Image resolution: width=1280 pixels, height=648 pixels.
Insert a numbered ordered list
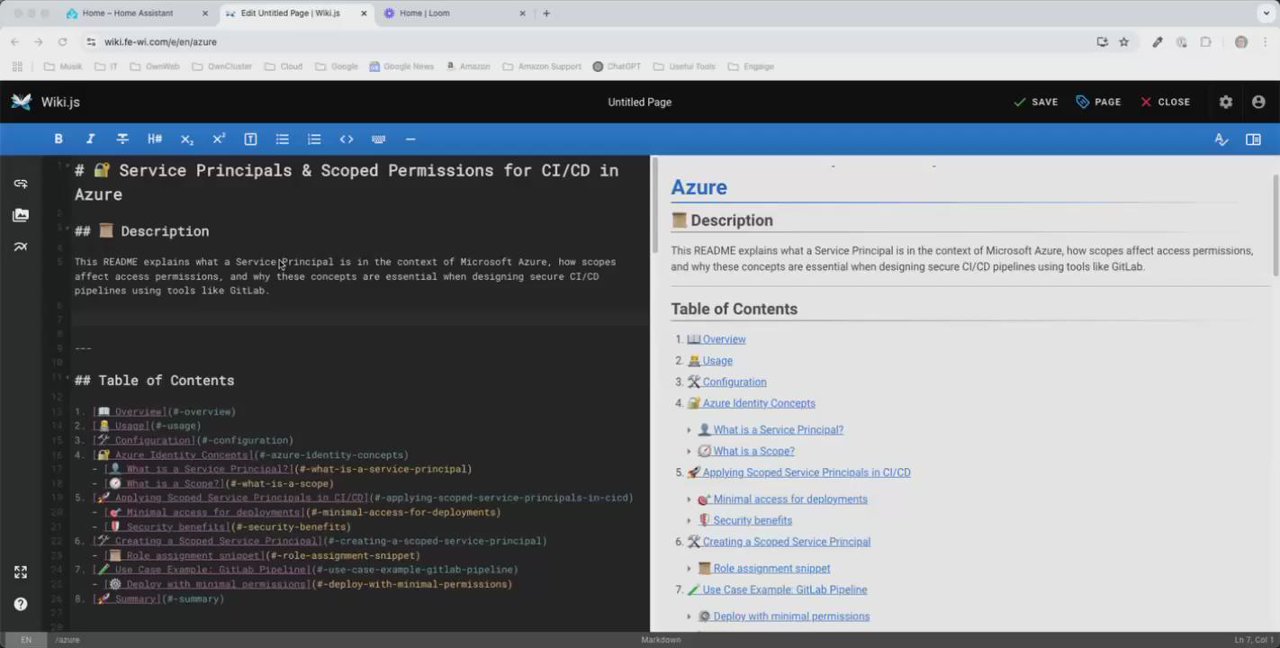point(314,139)
